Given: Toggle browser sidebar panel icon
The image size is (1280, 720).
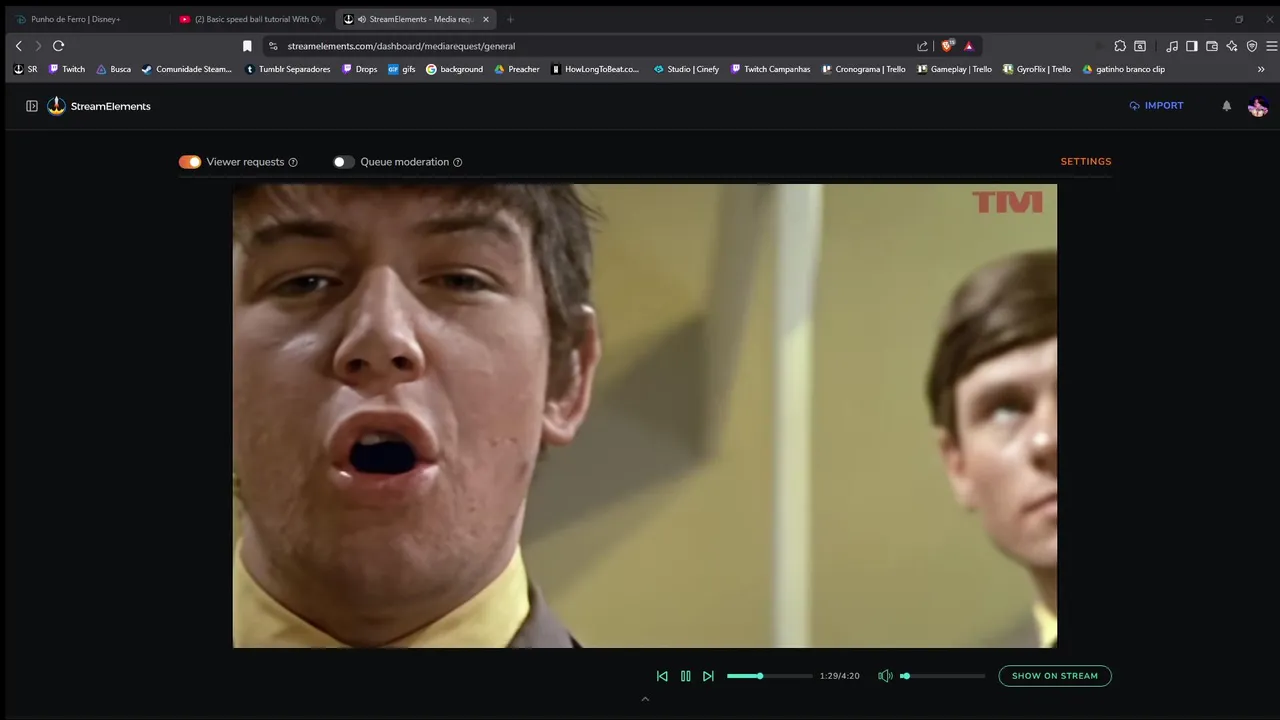Looking at the screenshot, I should coord(1192,46).
